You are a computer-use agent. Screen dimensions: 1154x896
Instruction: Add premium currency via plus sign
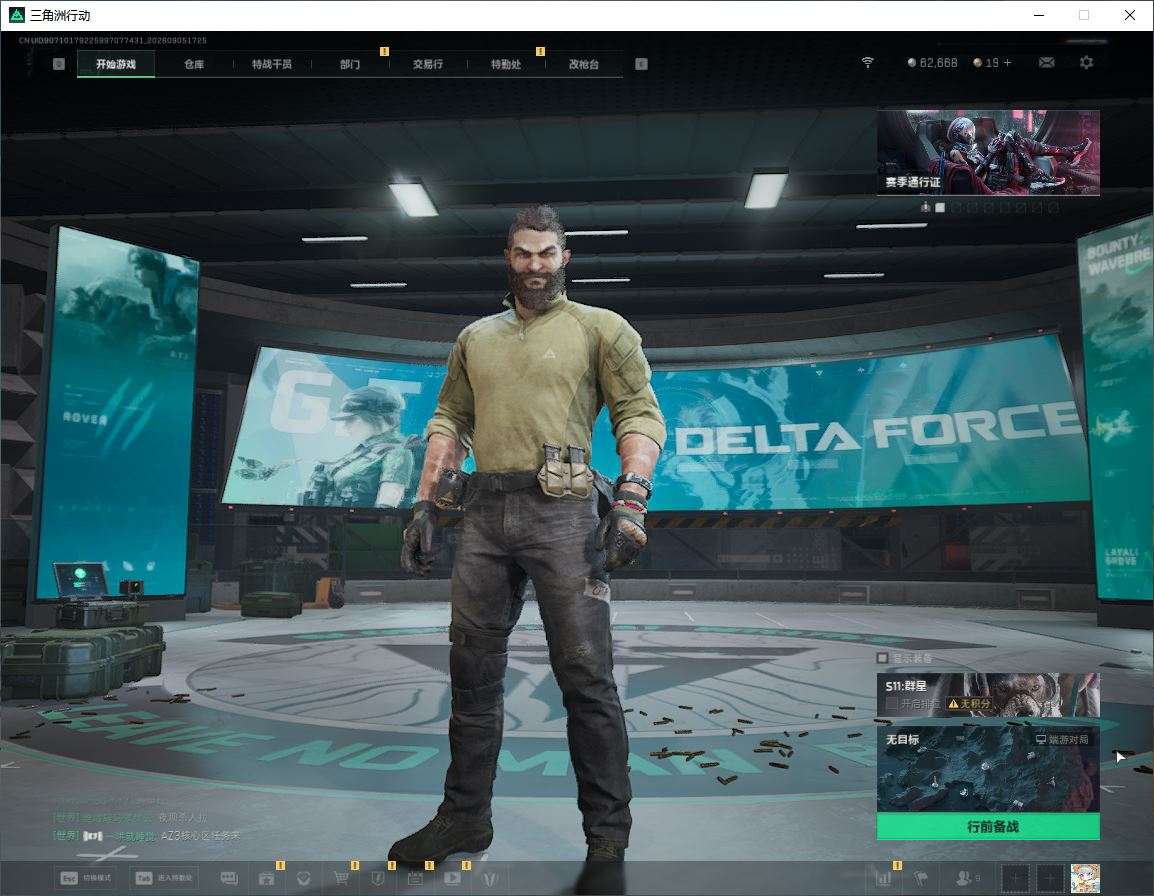click(1008, 63)
